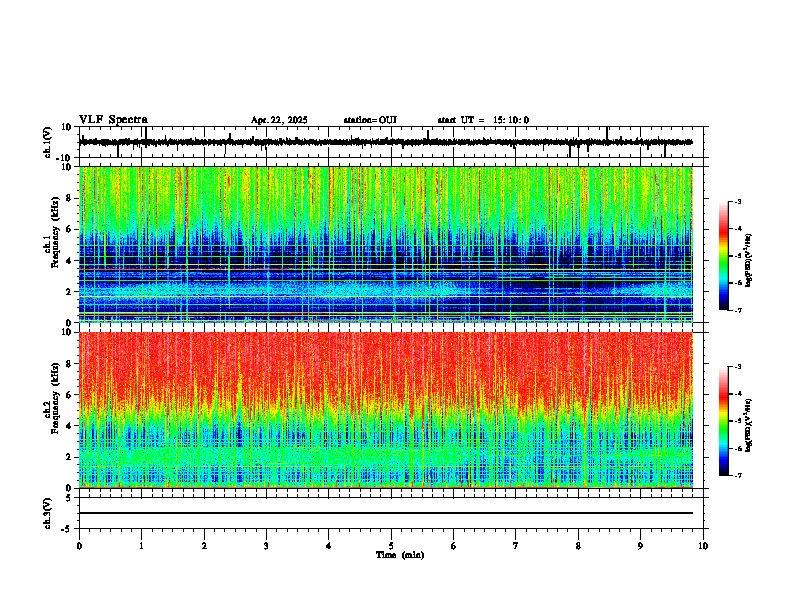The height and width of the screenshot is (612, 792).
Task: Select the "start UT = 15:10:0" text
Action: pyautogui.click(x=483, y=120)
